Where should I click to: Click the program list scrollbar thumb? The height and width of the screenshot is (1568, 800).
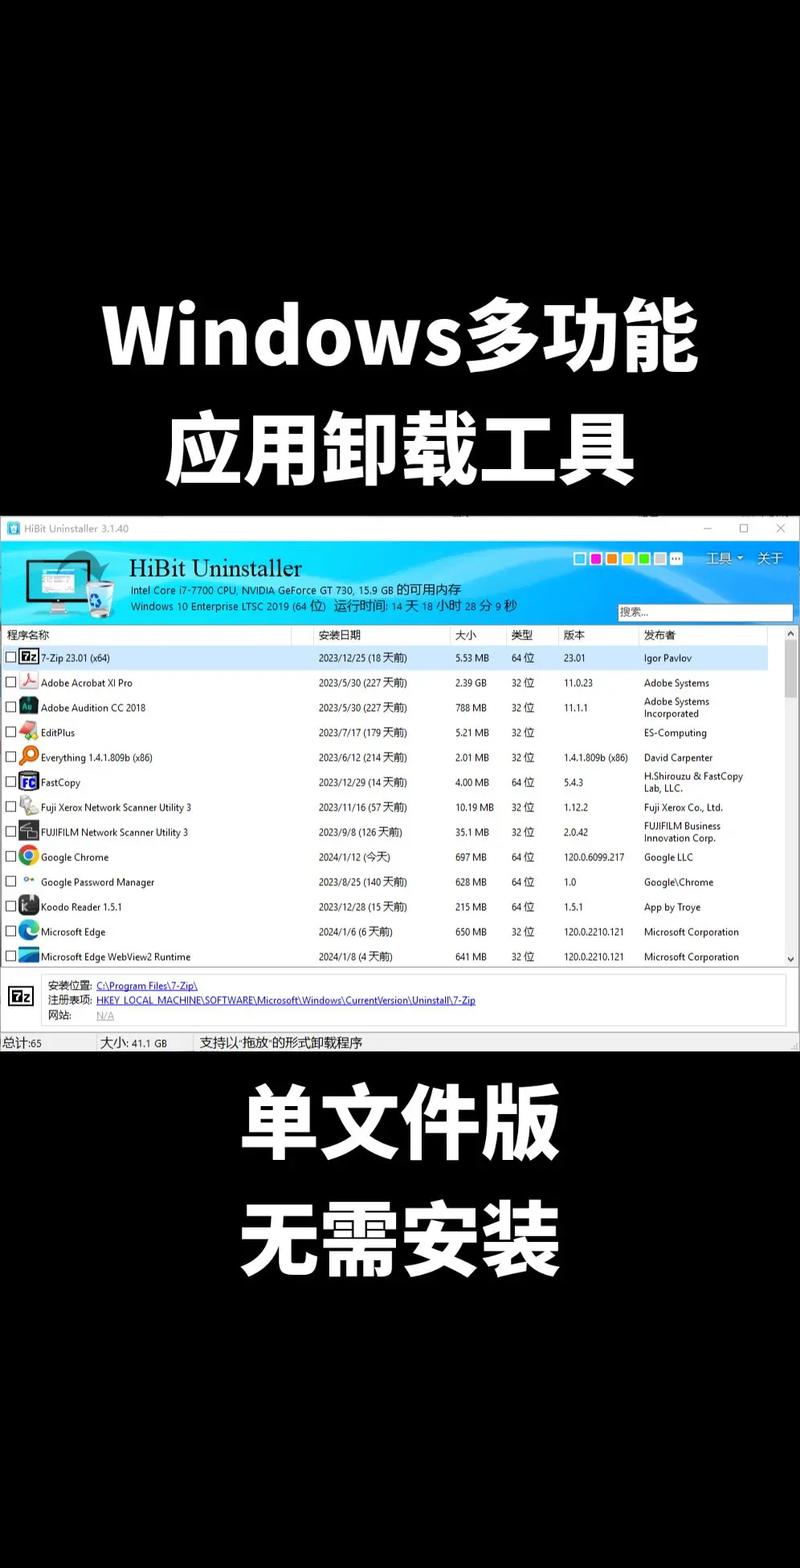pyautogui.click(x=791, y=668)
